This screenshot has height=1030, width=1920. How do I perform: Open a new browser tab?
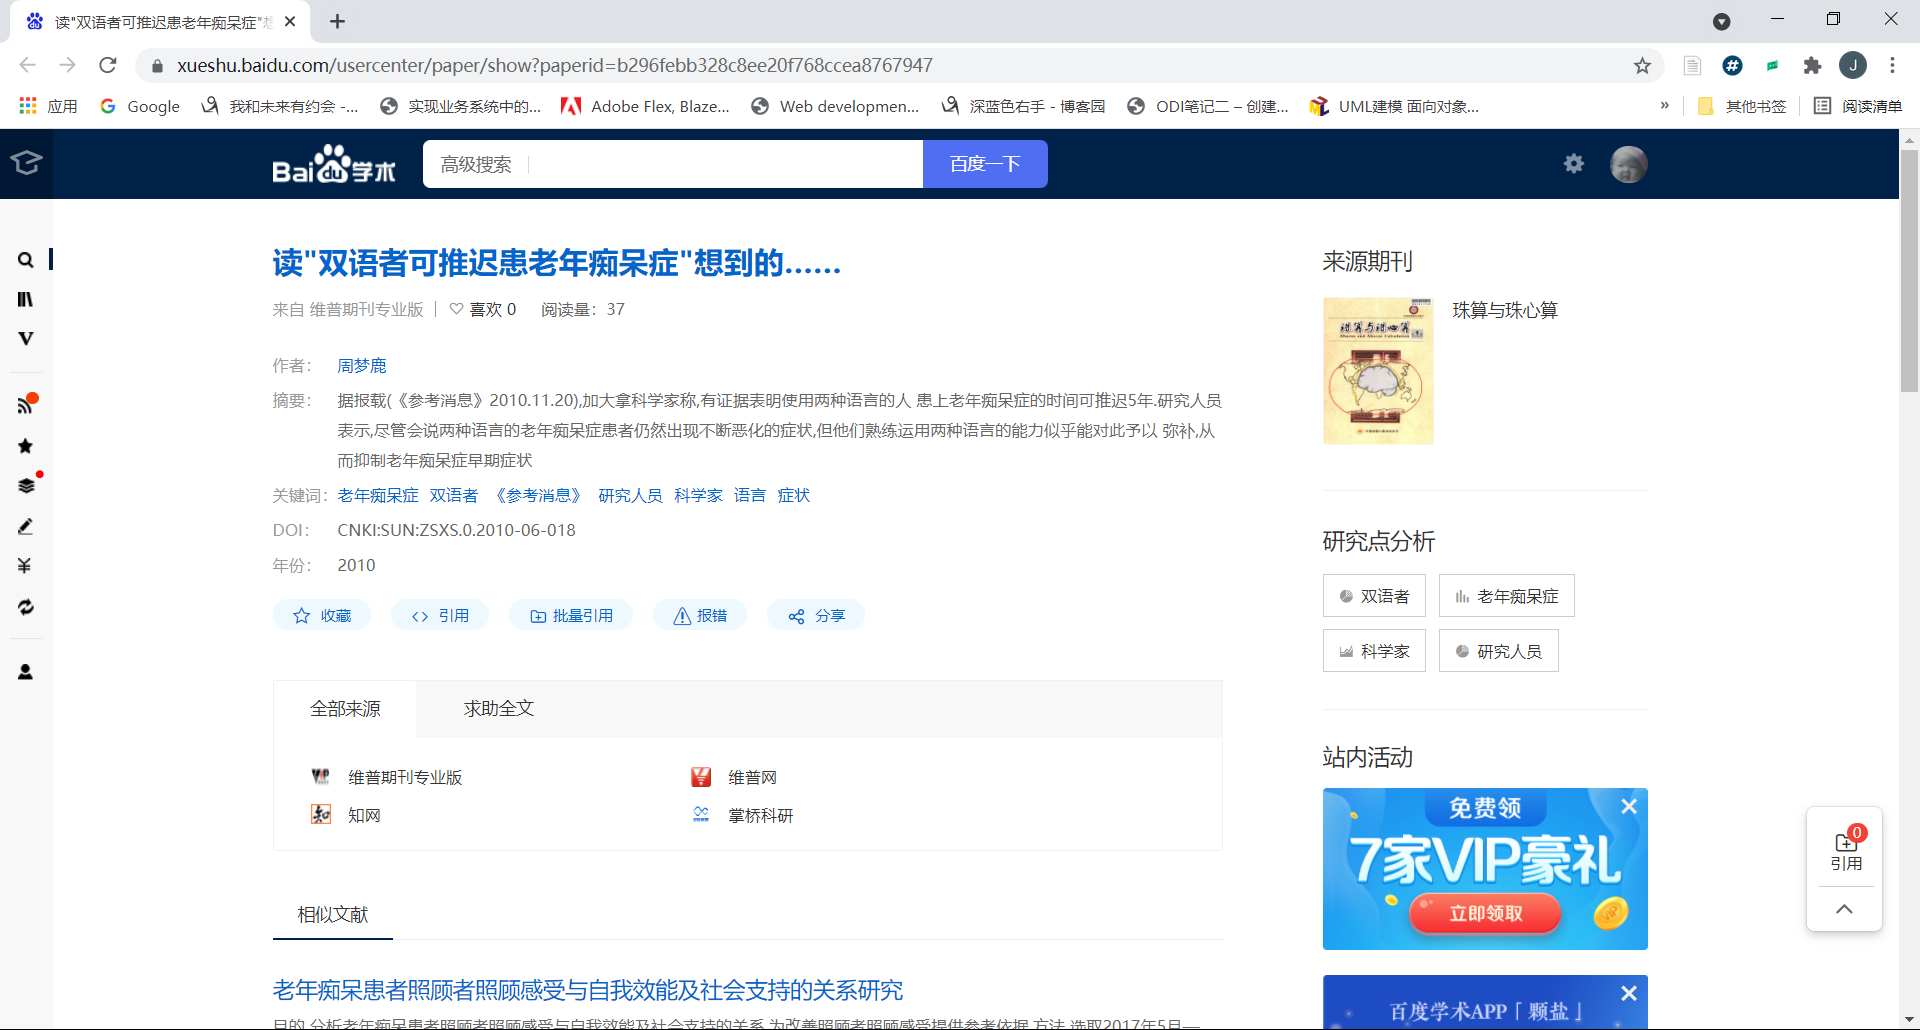[x=337, y=21]
